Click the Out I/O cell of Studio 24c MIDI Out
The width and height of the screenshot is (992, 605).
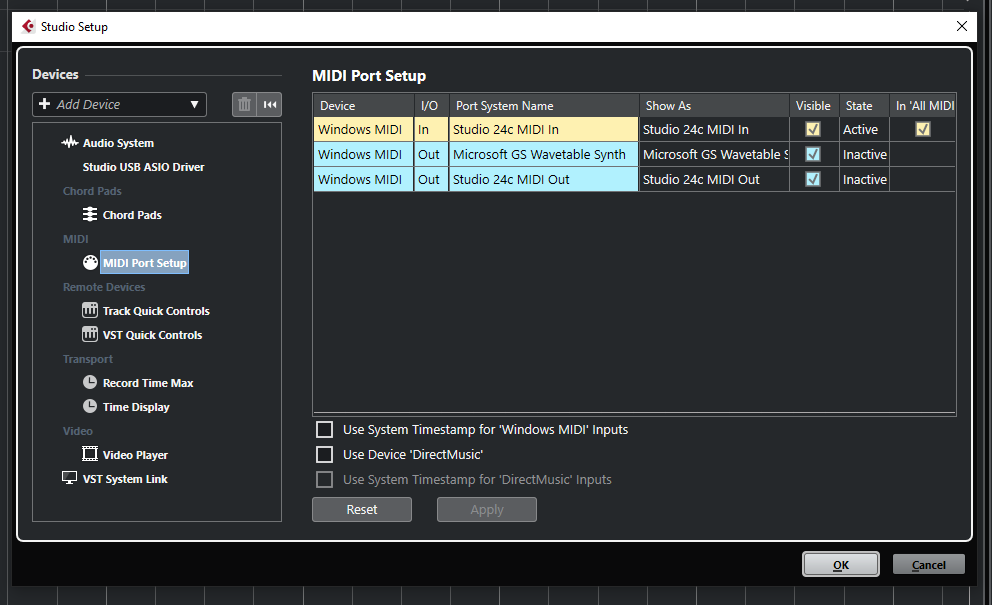pyautogui.click(x=431, y=179)
